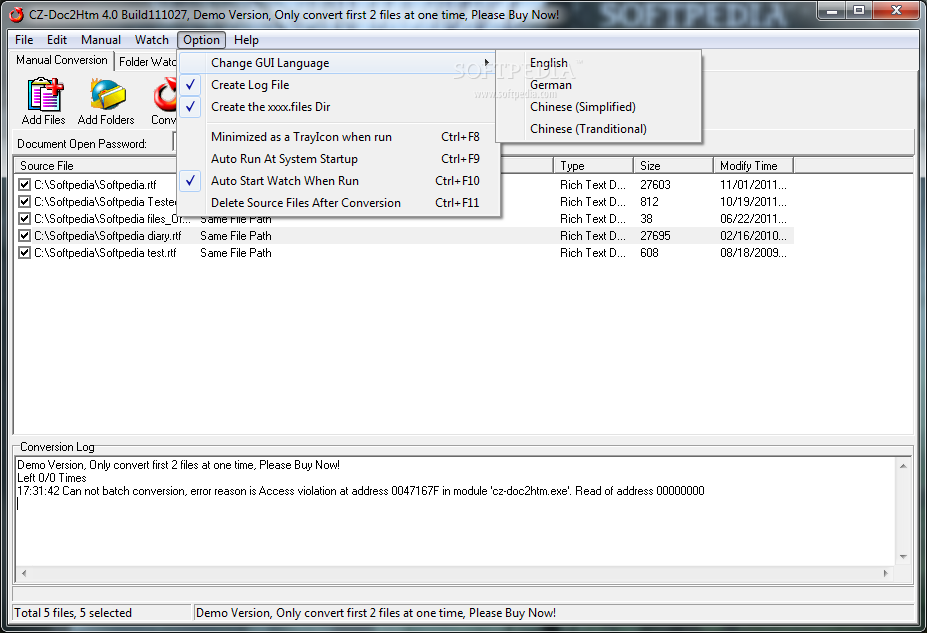
Task: Toggle checkbox for Softpedia test.rtf
Action: 24,253
